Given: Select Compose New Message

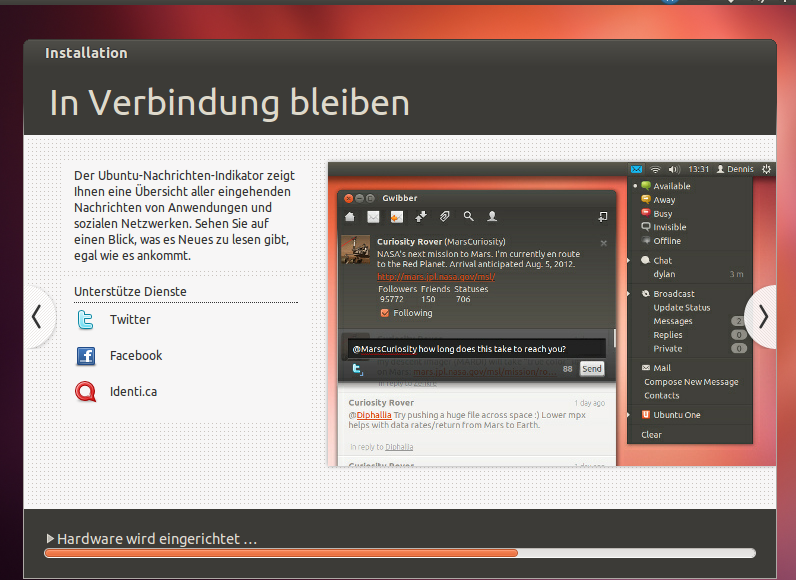Looking at the screenshot, I should [690, 382].
